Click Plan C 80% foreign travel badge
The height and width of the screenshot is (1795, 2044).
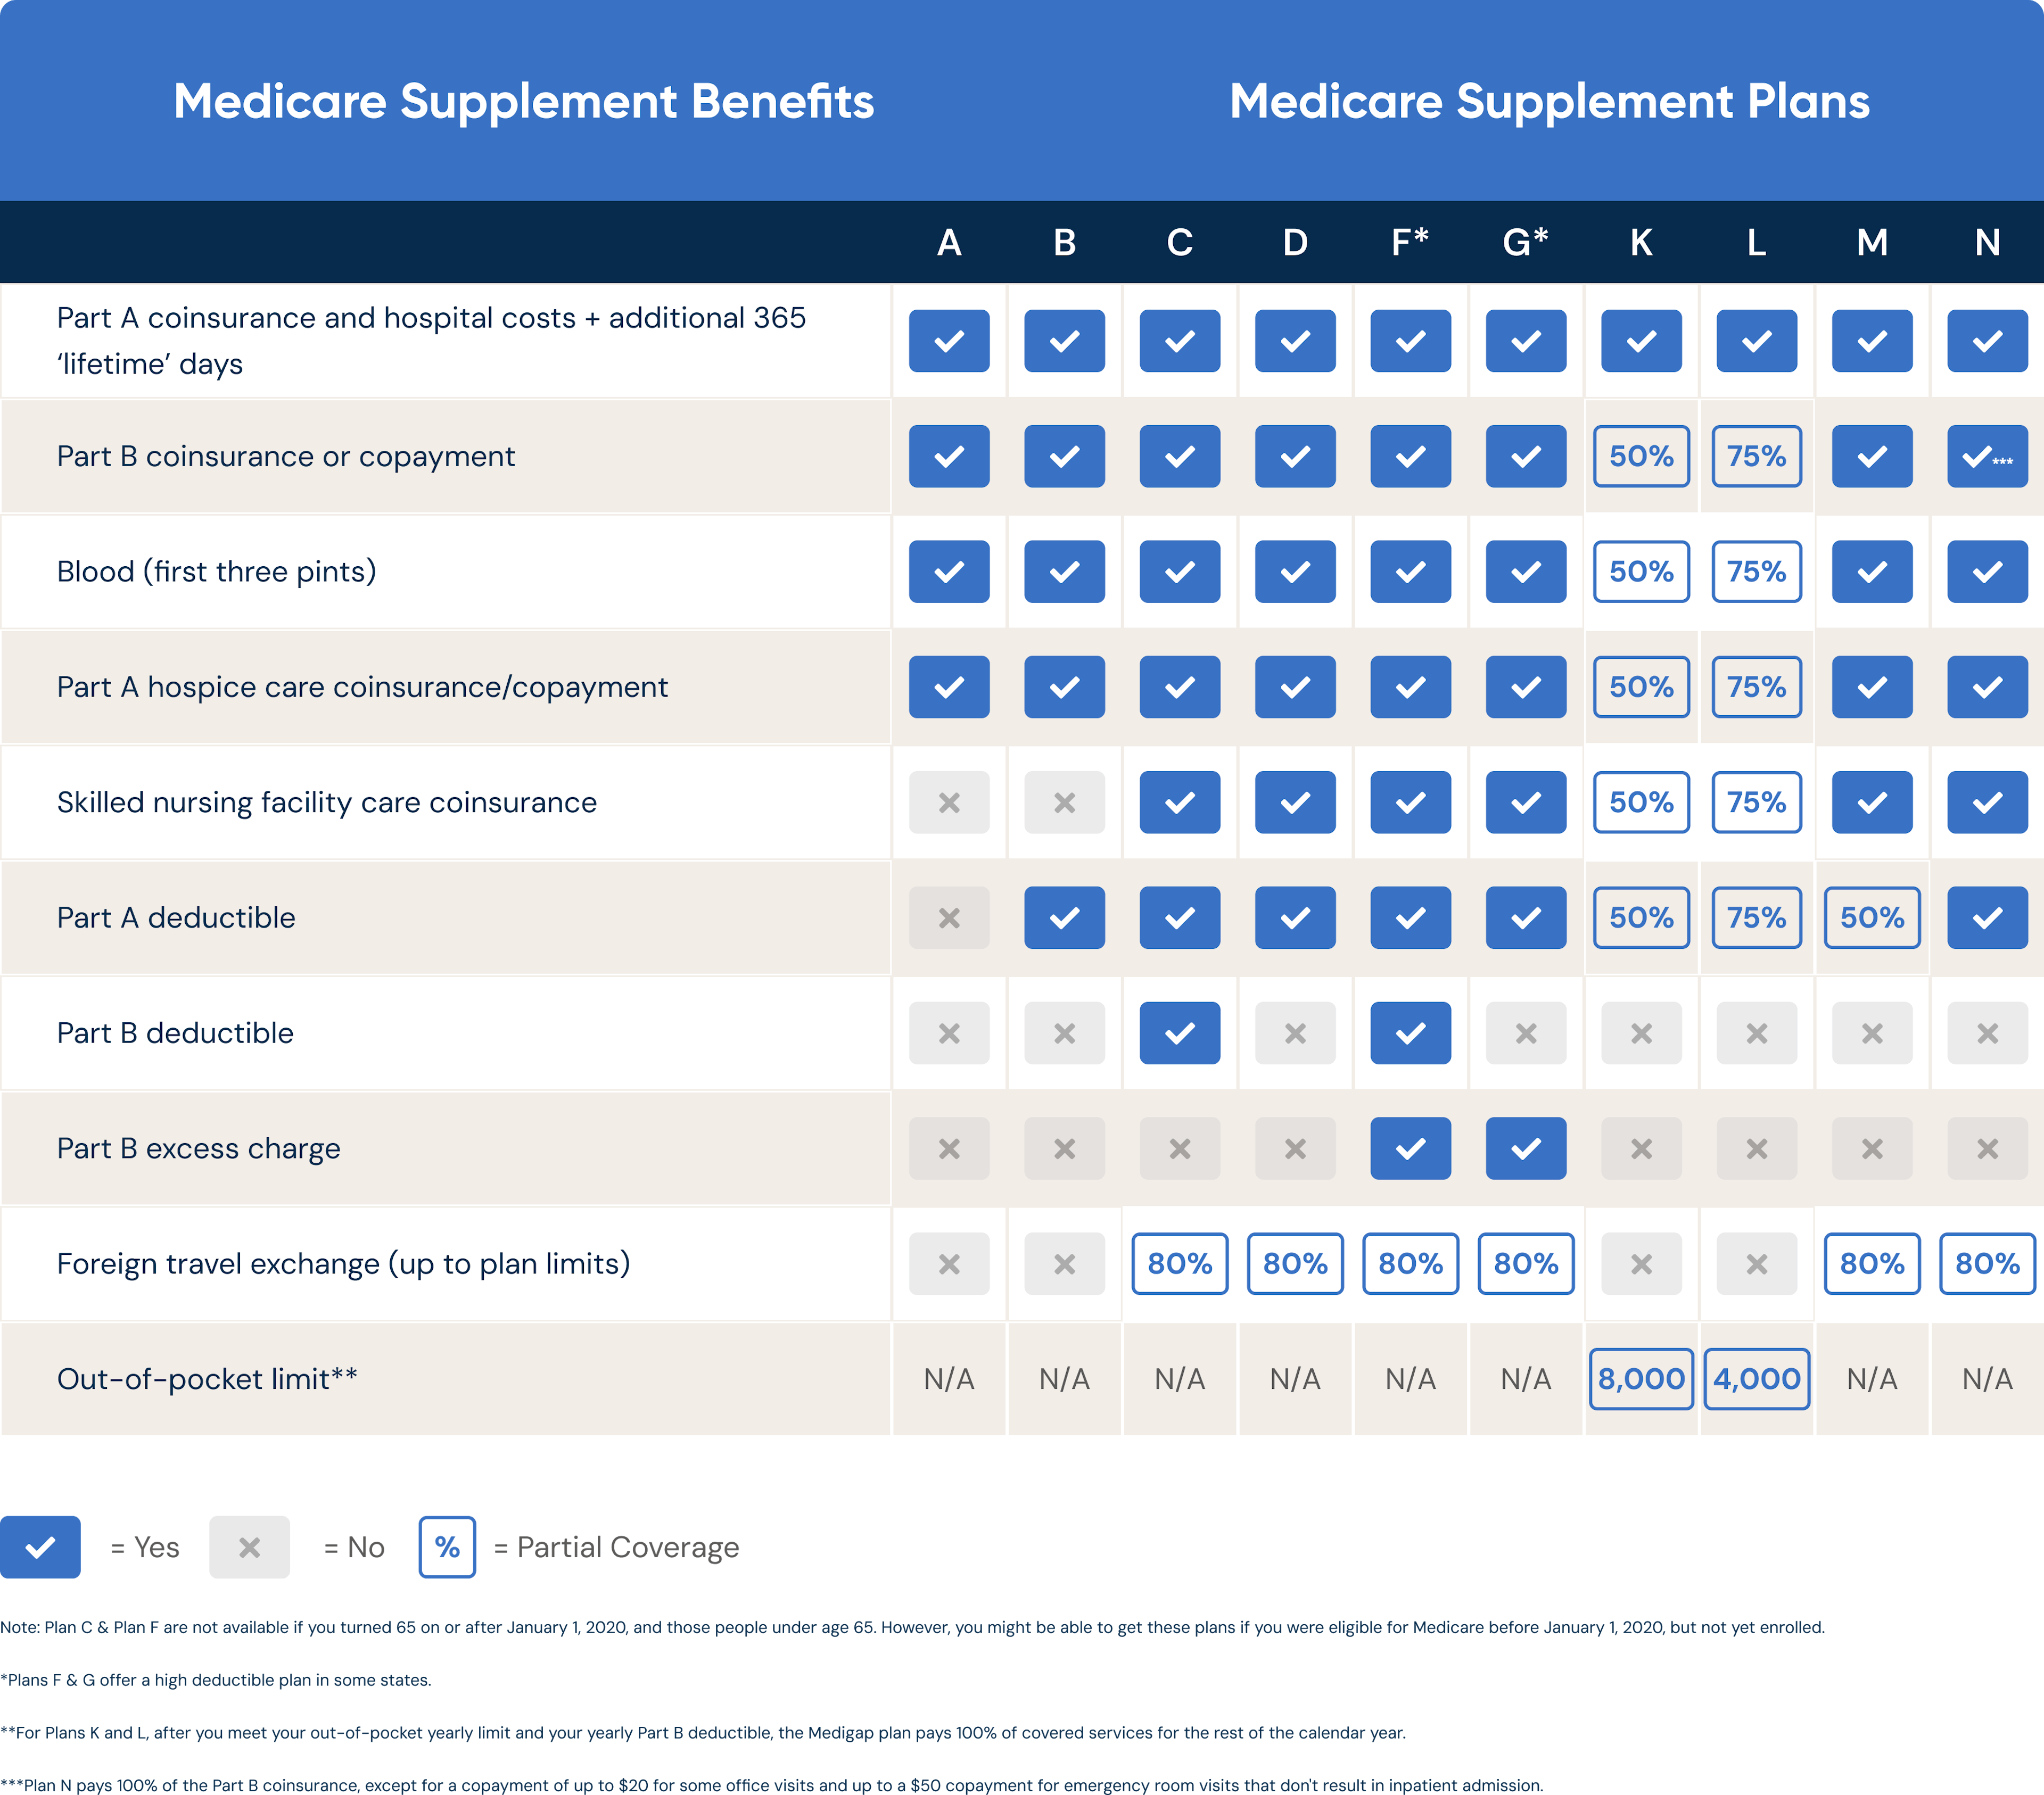[x=1180, y=1264]
